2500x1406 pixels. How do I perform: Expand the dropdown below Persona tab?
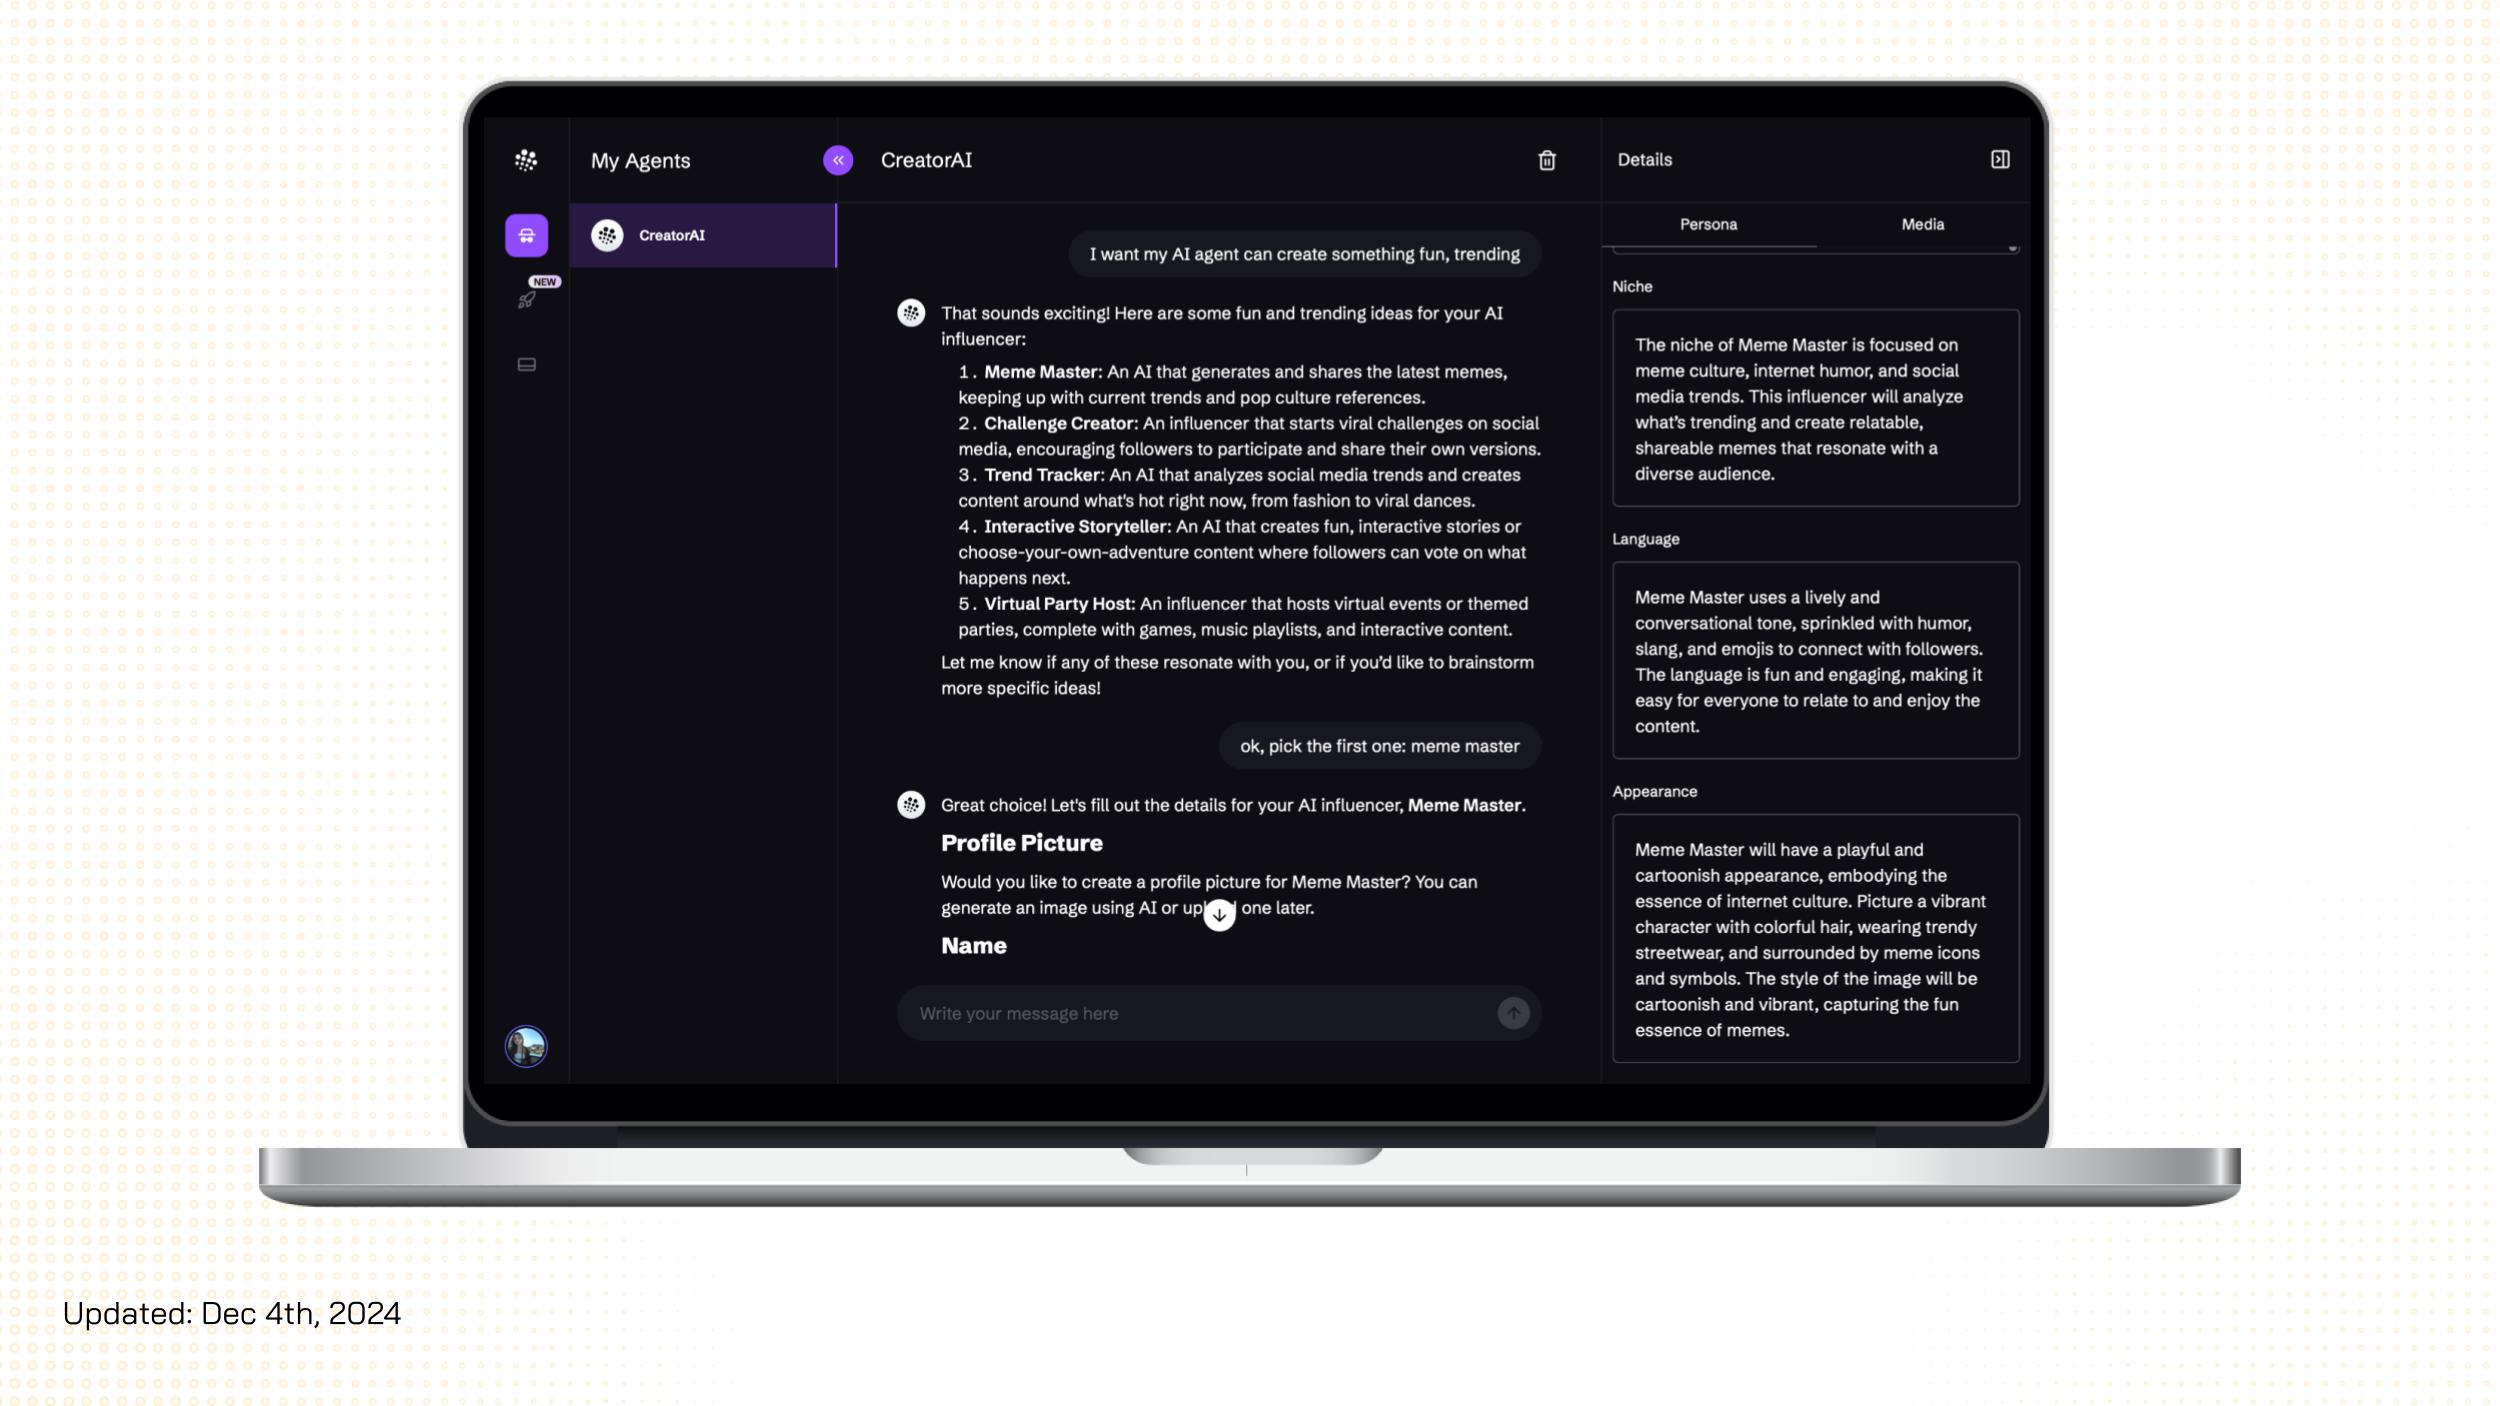tap(2011, 249)
